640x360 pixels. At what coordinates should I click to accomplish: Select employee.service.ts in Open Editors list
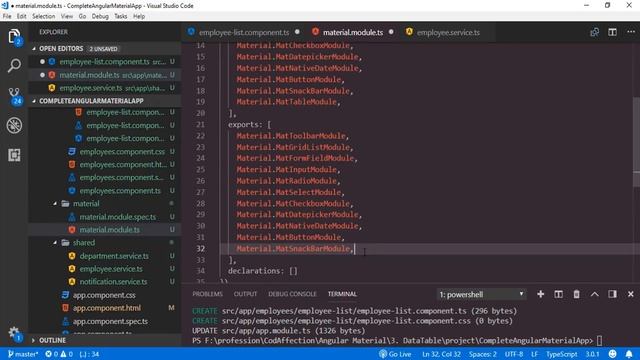pyautogui.click(x=104, y=88)
